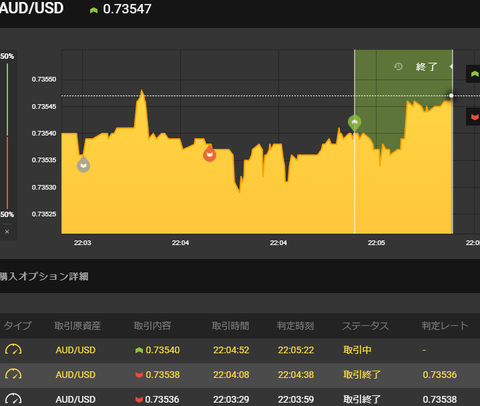Click the clock history icon beside 終了
Image resolution: width=480 pixels, height=406 pixels.
(x=398, y=67)
